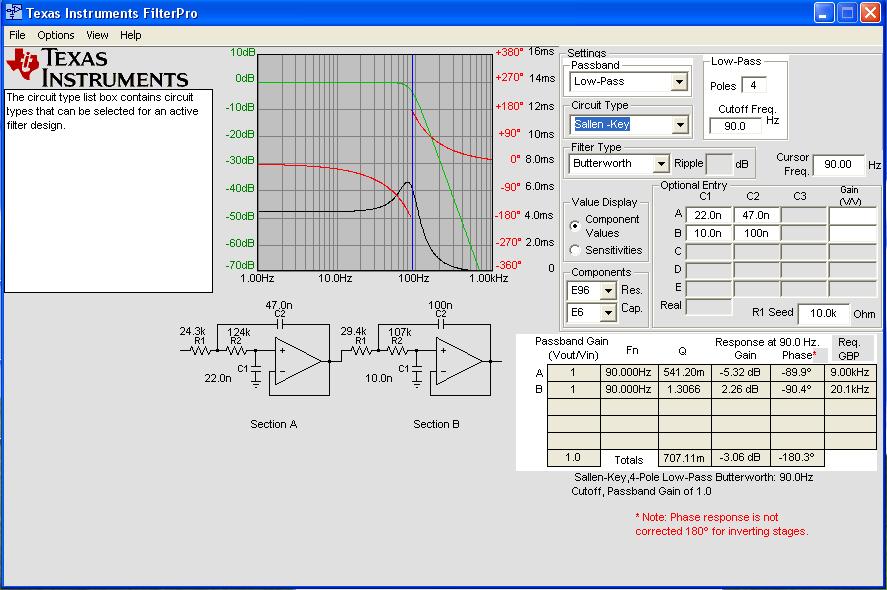This screenshot has height=590, width=887.
Task: Open the Help menu
Action: [131, 35]
